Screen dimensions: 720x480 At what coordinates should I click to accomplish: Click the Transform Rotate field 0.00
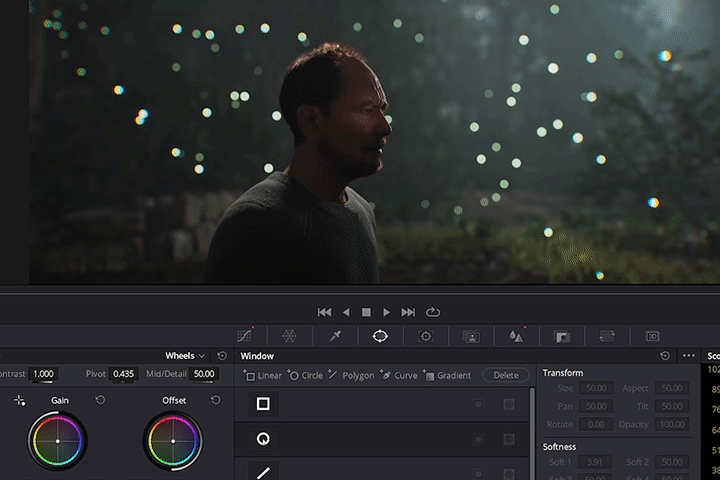point(596,424)
